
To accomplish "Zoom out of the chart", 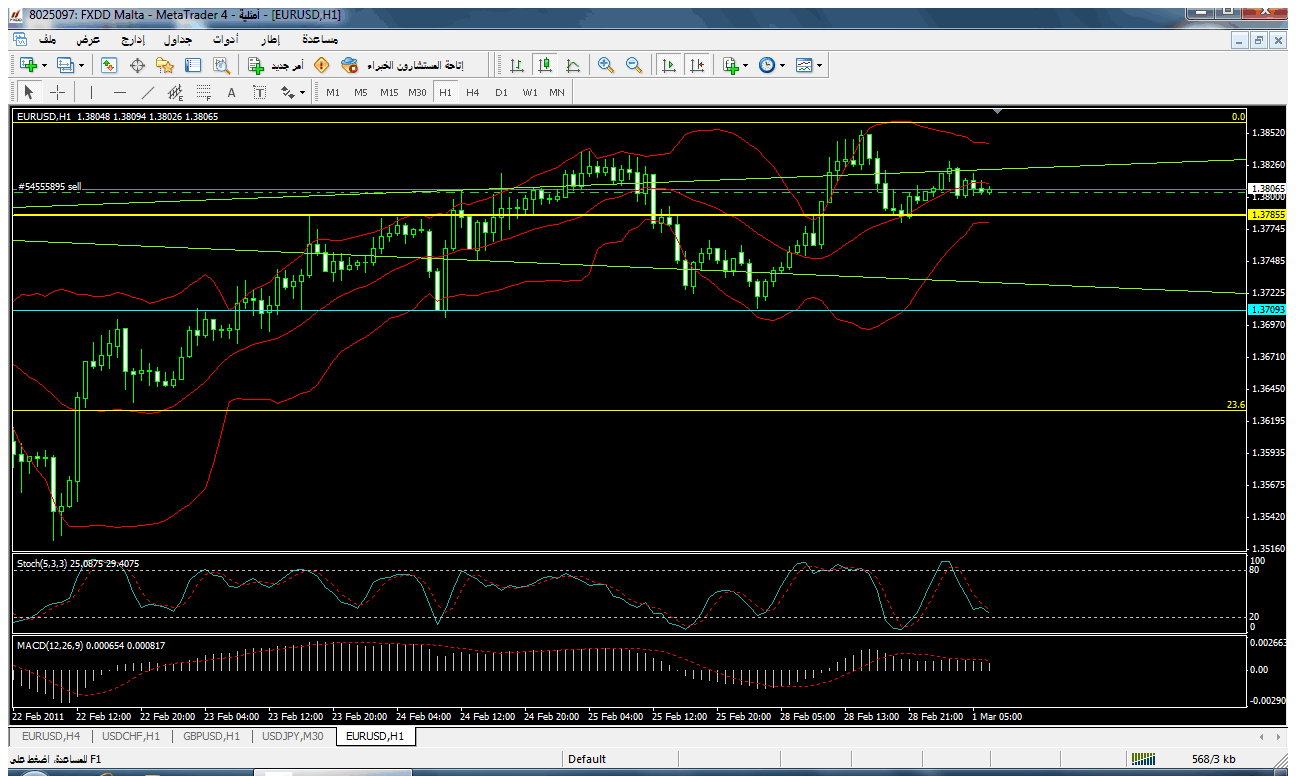I will pyautogui.click(x=633, y=65).
